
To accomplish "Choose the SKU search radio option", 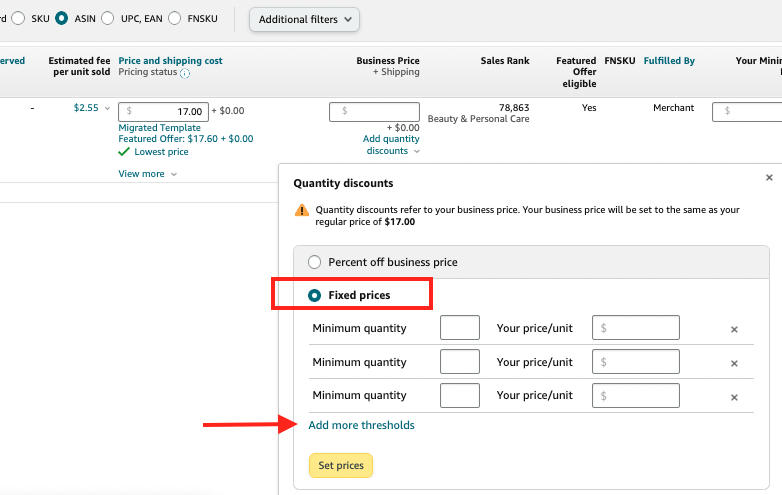I will [x=18, y=19].
